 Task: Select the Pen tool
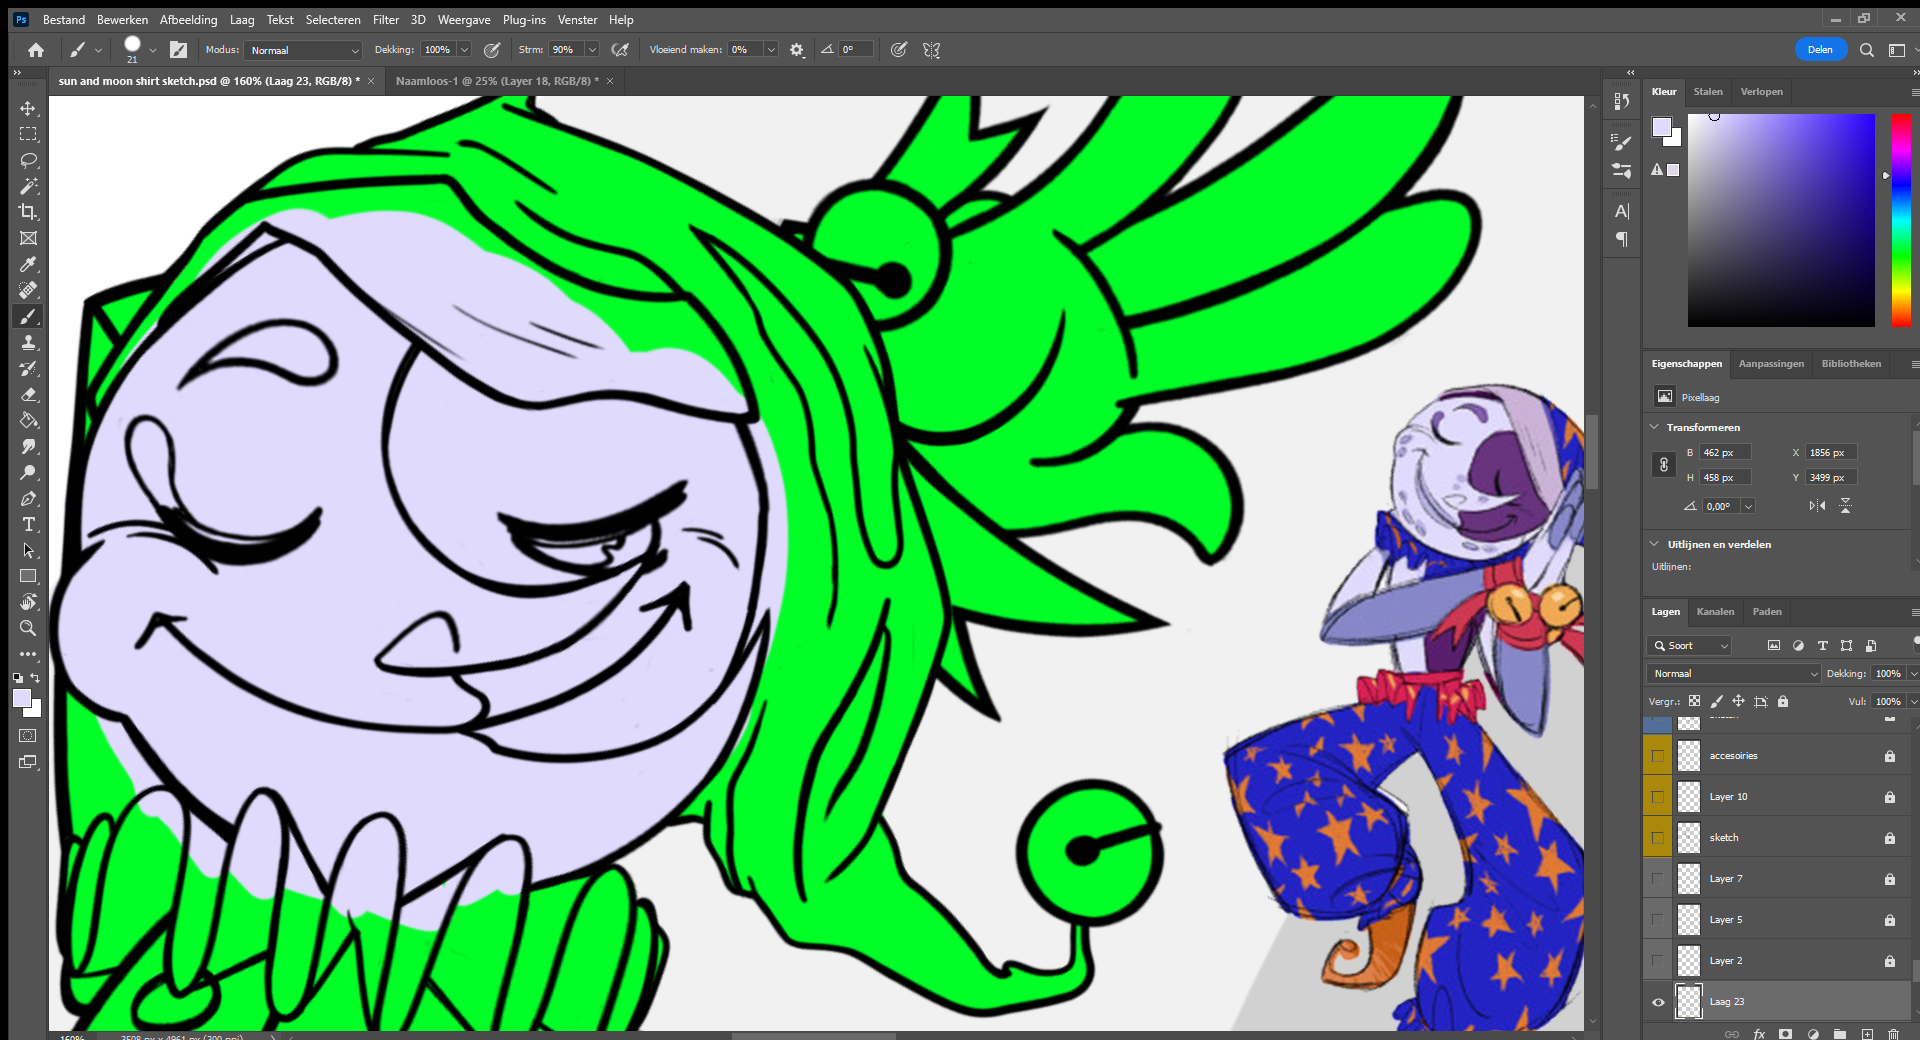pyautogui.click(x=28, y=498)
